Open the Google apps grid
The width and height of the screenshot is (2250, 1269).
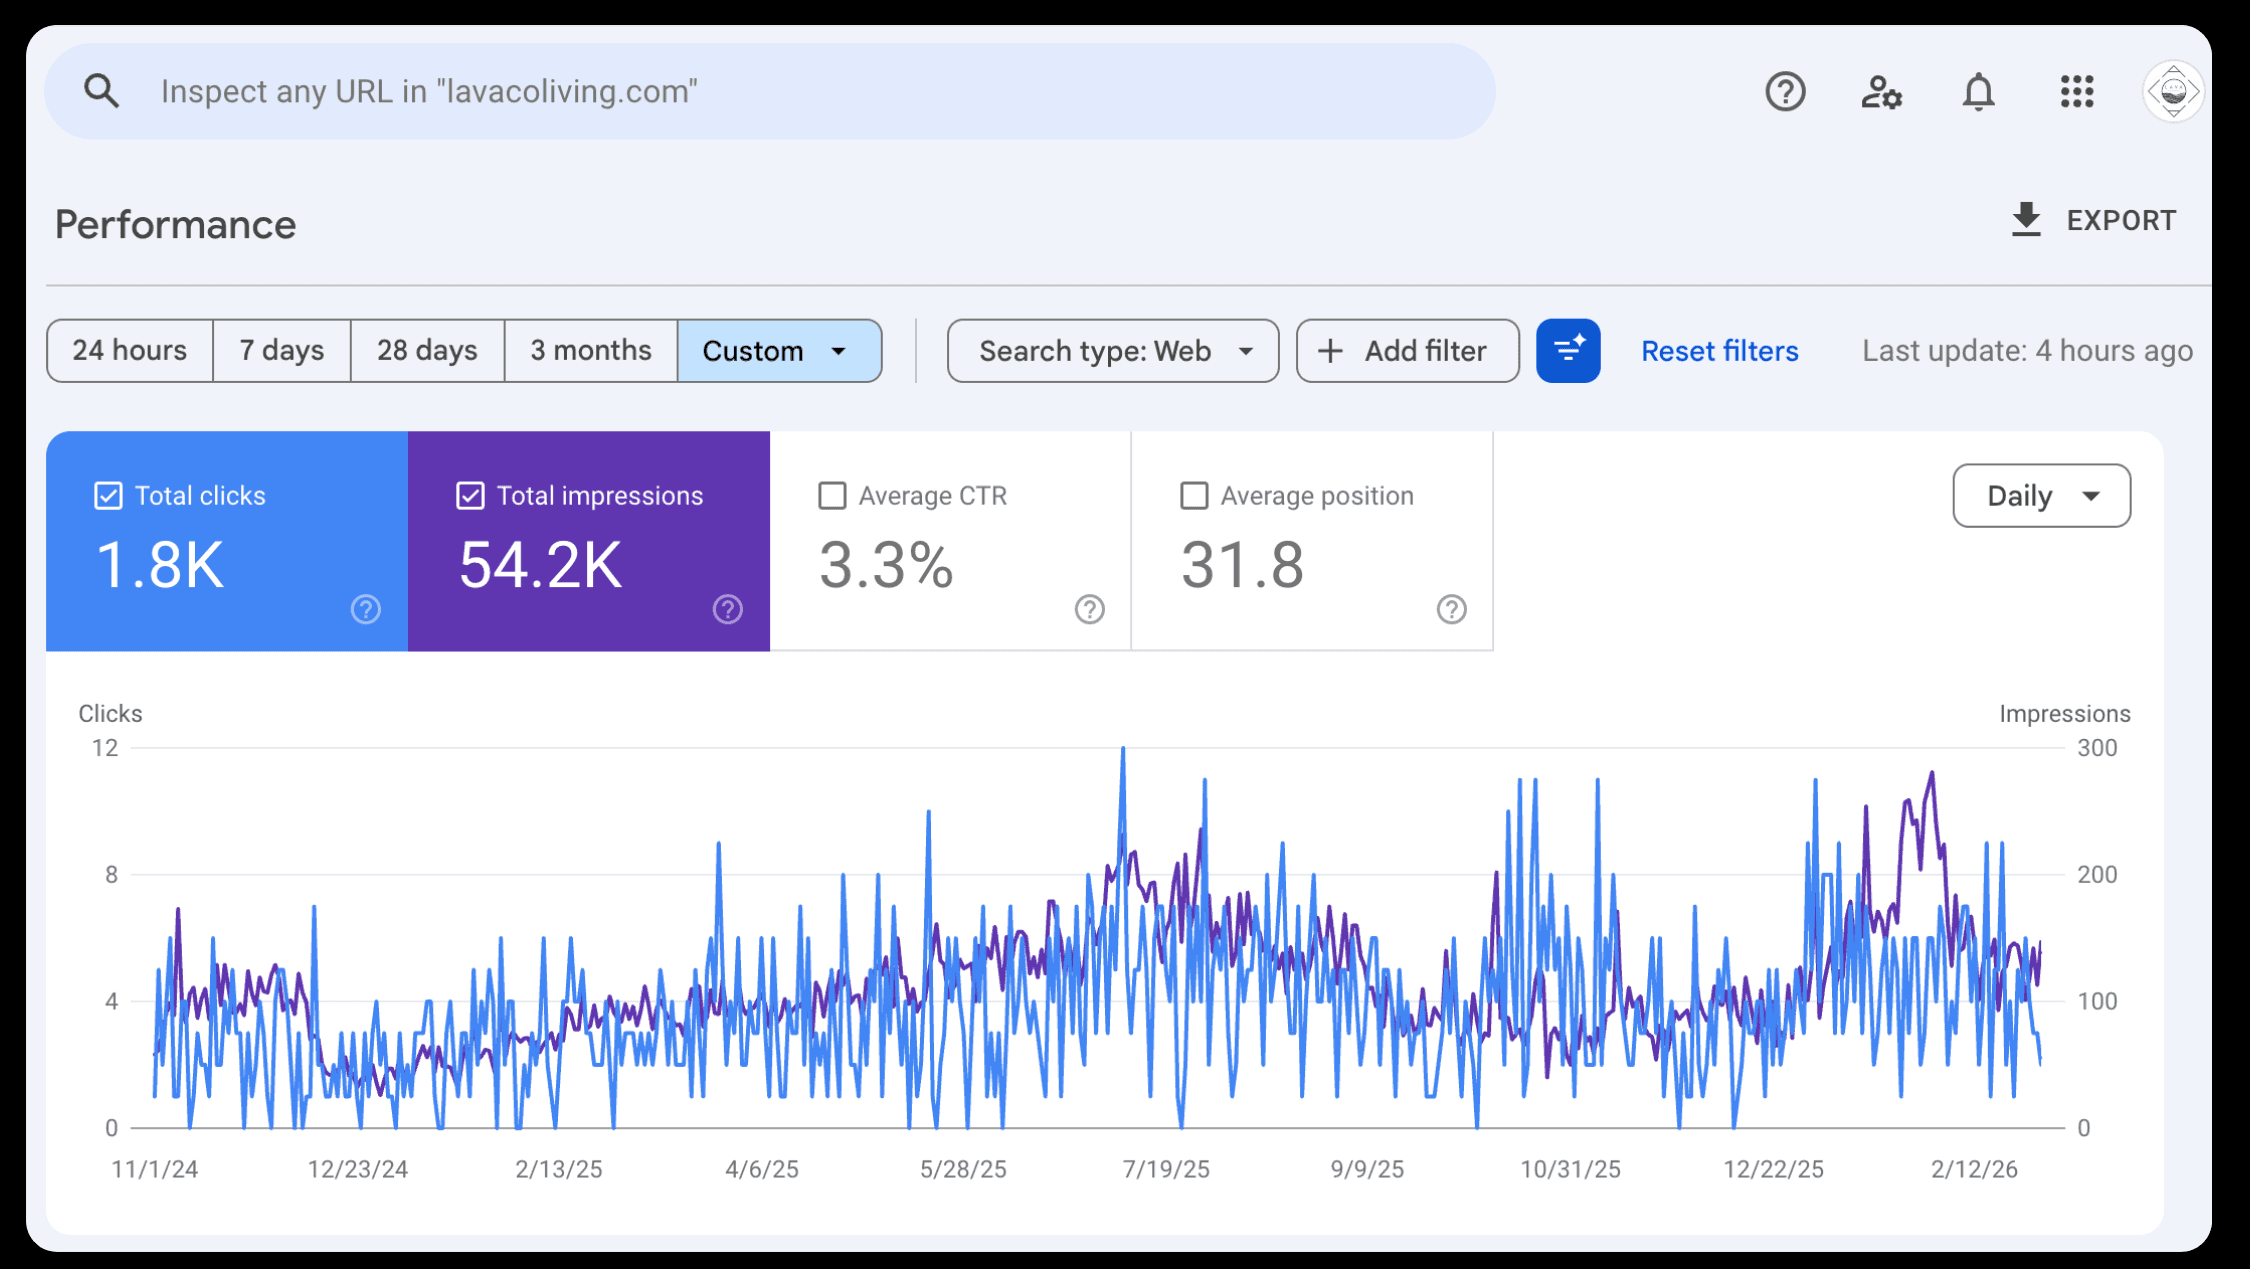tap(2077, 92)
